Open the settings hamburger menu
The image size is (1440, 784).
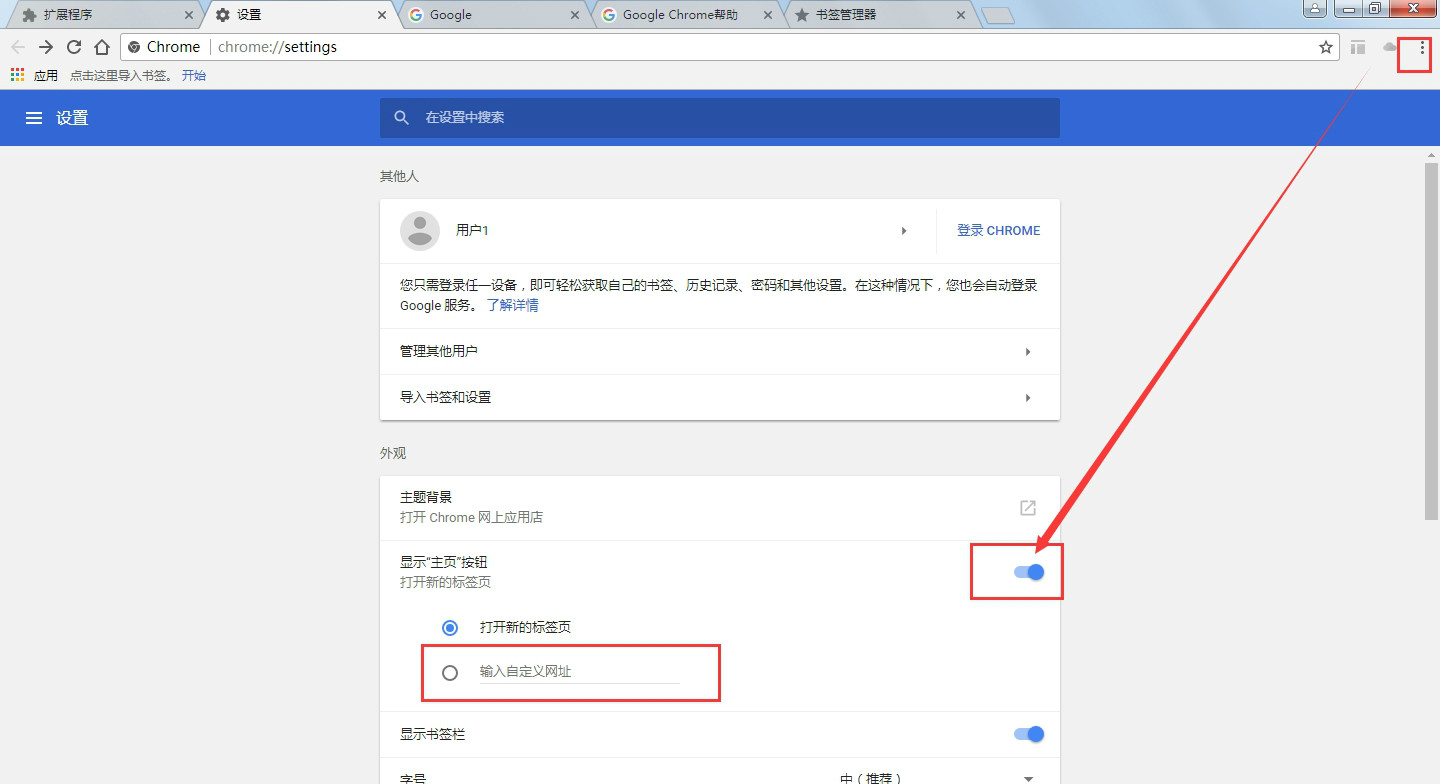(x=34, y=118)
